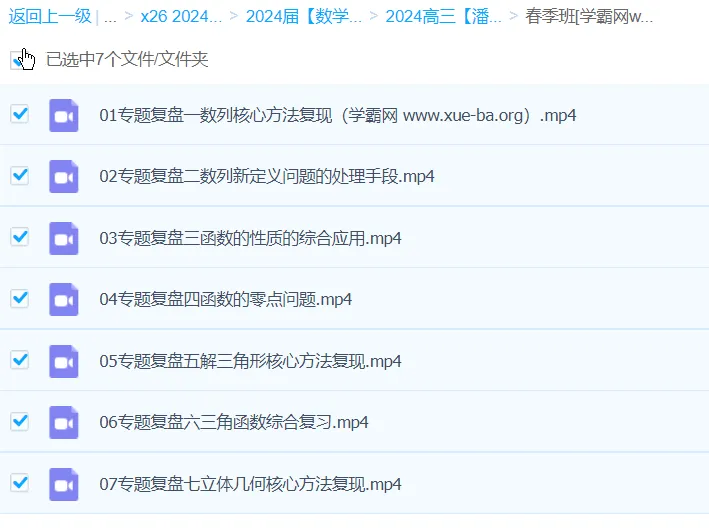
Task: Click 返回上一级 to go back
Action: click(50, 16)
